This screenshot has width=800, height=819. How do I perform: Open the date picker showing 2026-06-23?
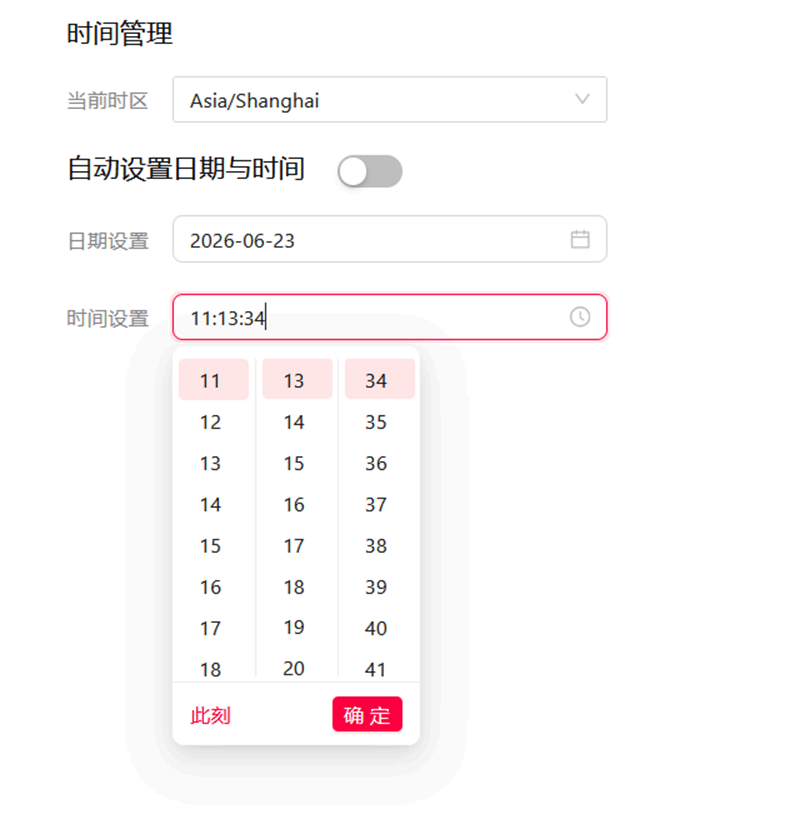[390, 239]
